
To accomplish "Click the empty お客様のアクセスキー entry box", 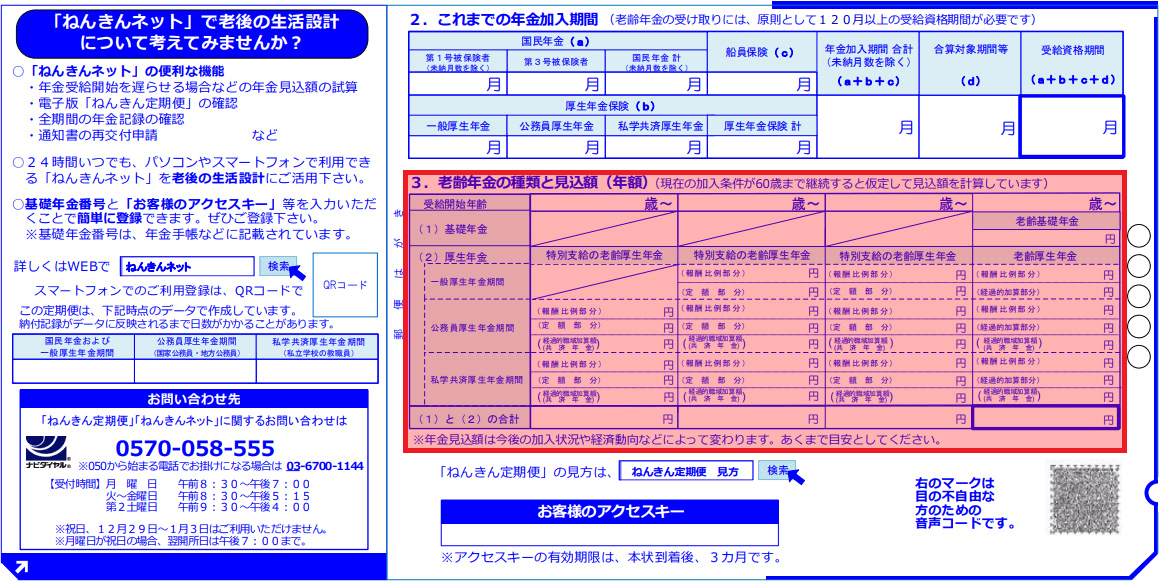I will [x=610, y=535].
